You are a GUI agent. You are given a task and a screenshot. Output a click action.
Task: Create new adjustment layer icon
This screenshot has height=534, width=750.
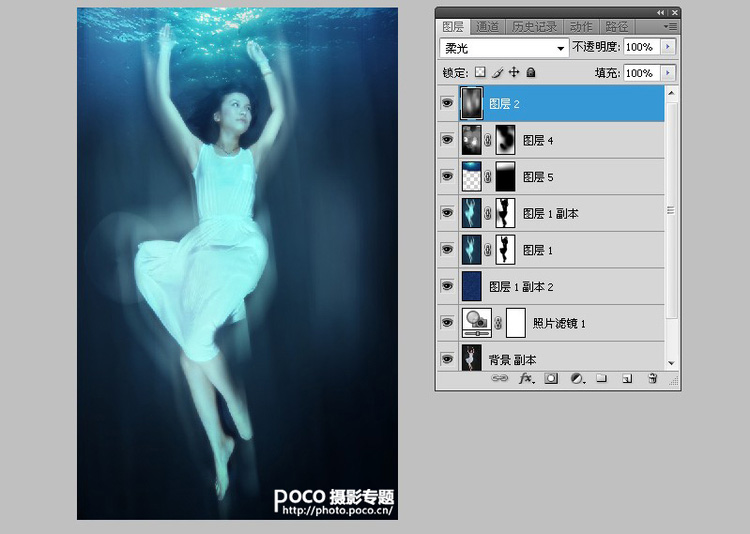(x=577, y=378)
